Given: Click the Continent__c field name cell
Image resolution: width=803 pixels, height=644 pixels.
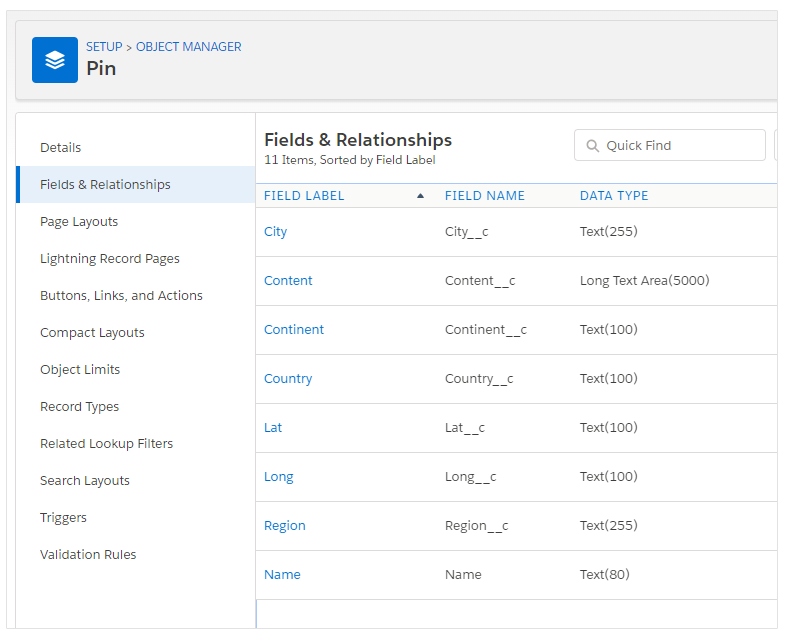Looking at the screenshot, I should (485, 330).
